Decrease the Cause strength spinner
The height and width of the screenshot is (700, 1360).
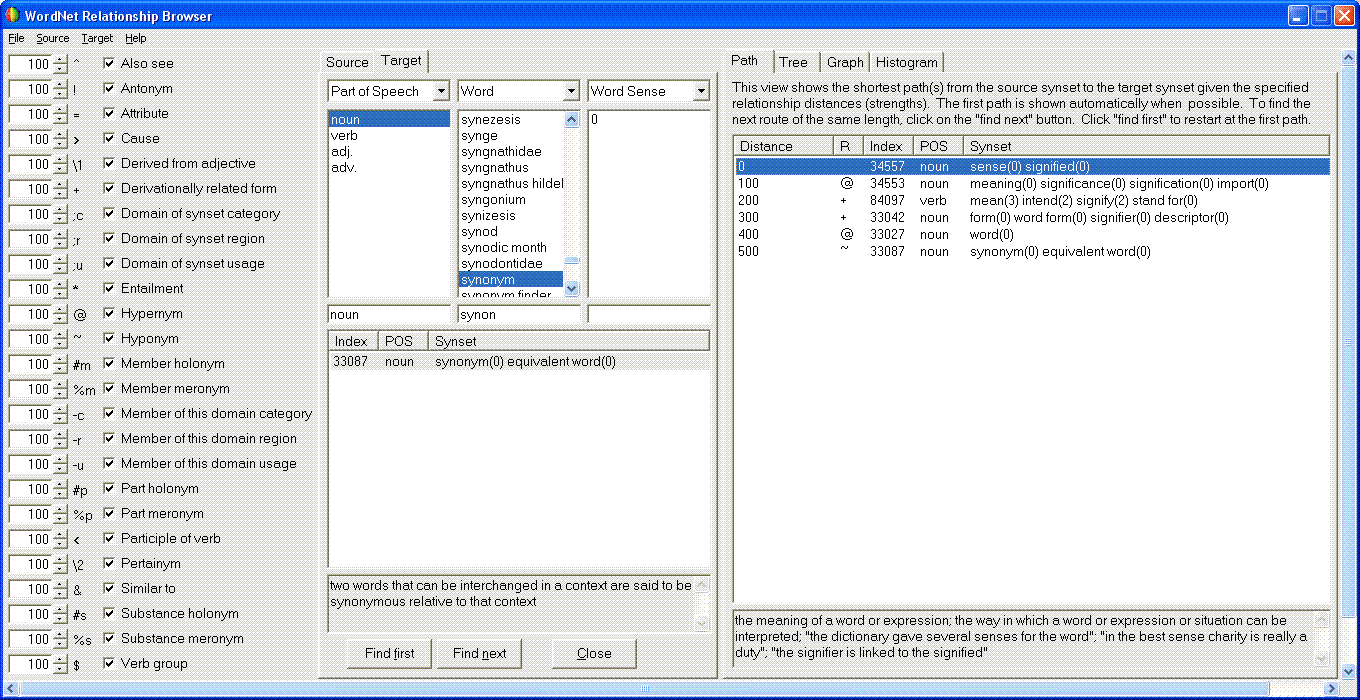click(x=61, y=143)
